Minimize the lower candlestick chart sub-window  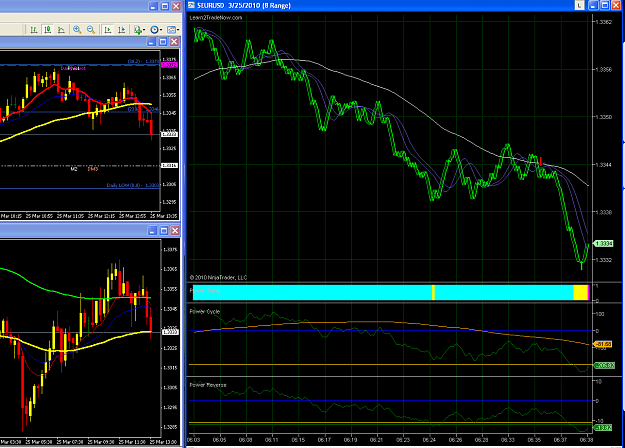pos(153,230)
